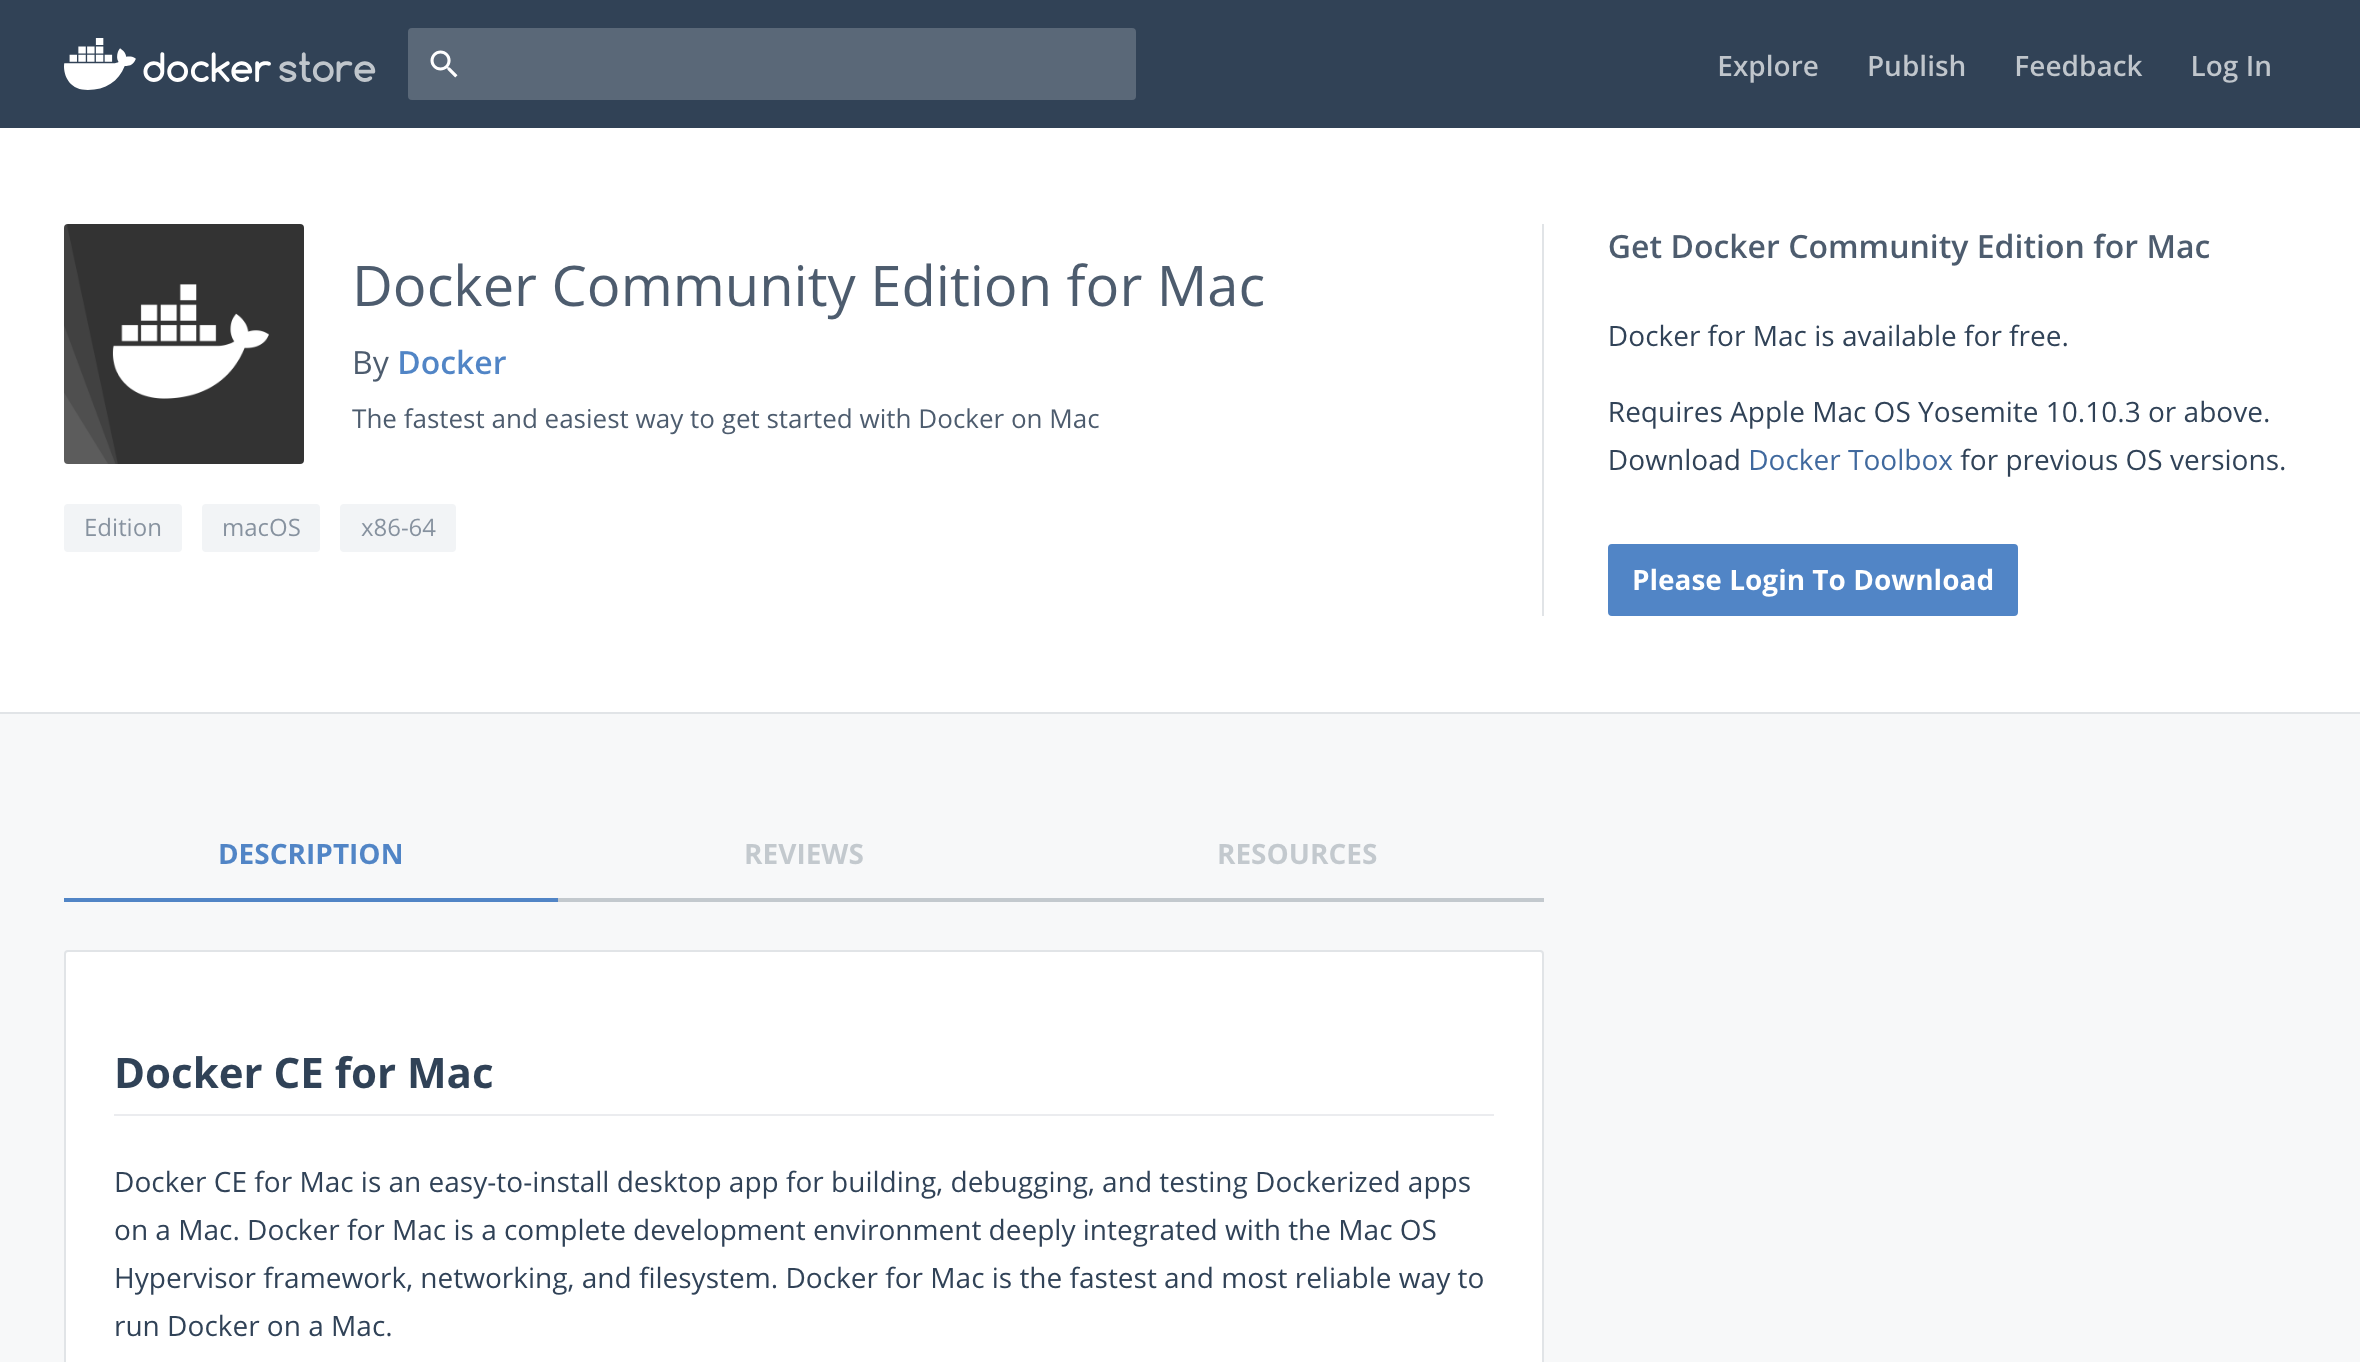
Task: Select the Edition tag
Action: [123, 528]
